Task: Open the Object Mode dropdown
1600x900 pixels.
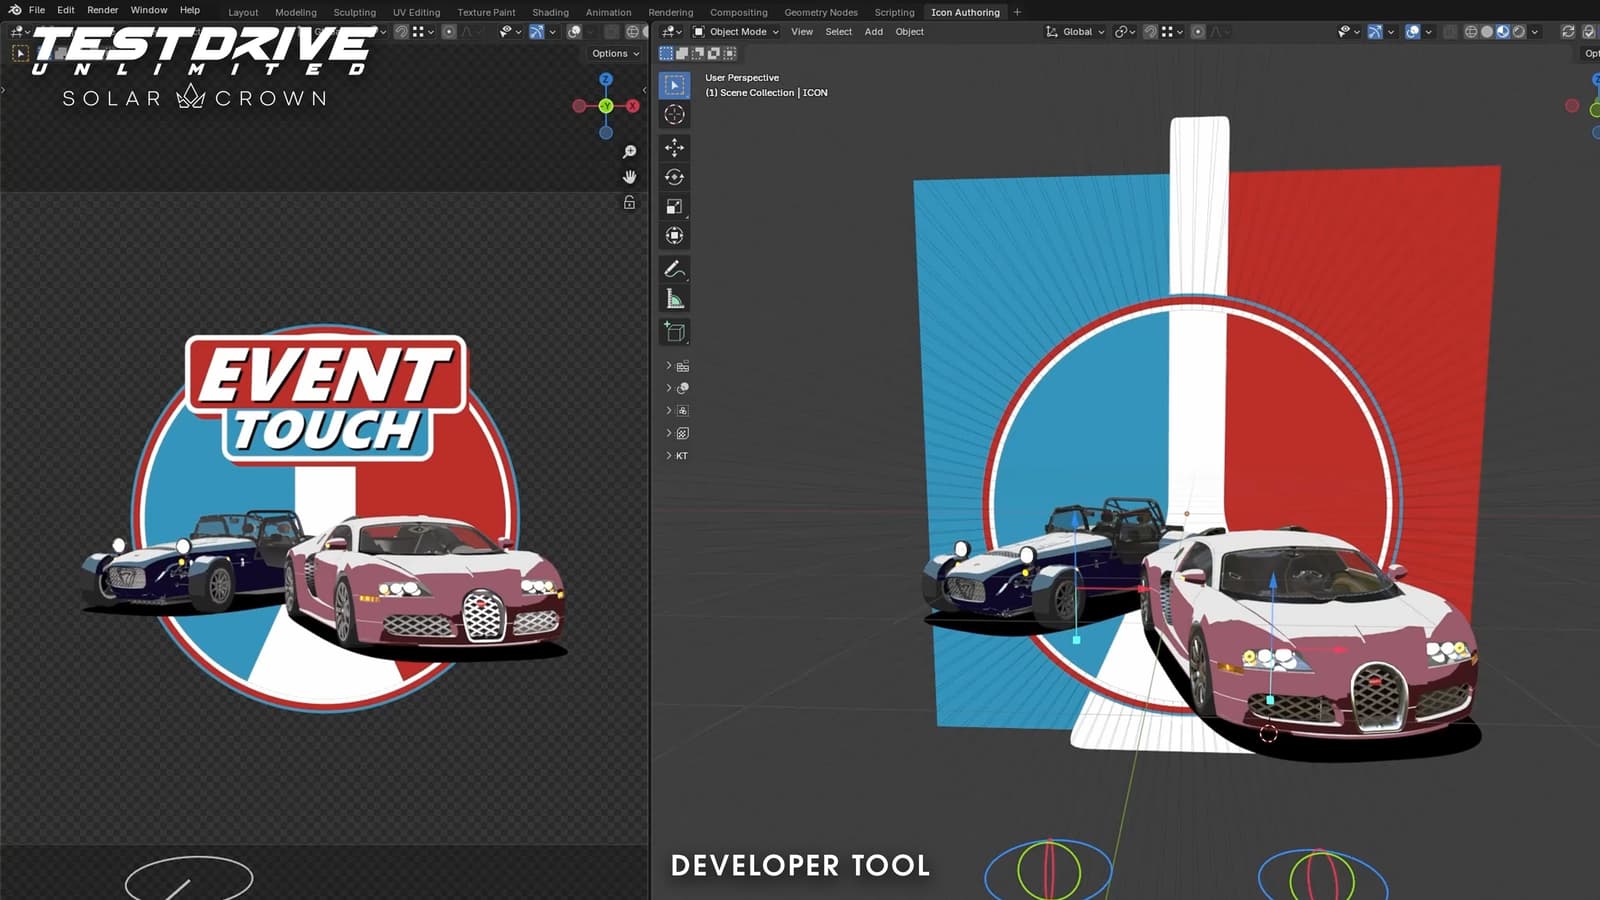Action: (737, 32)
